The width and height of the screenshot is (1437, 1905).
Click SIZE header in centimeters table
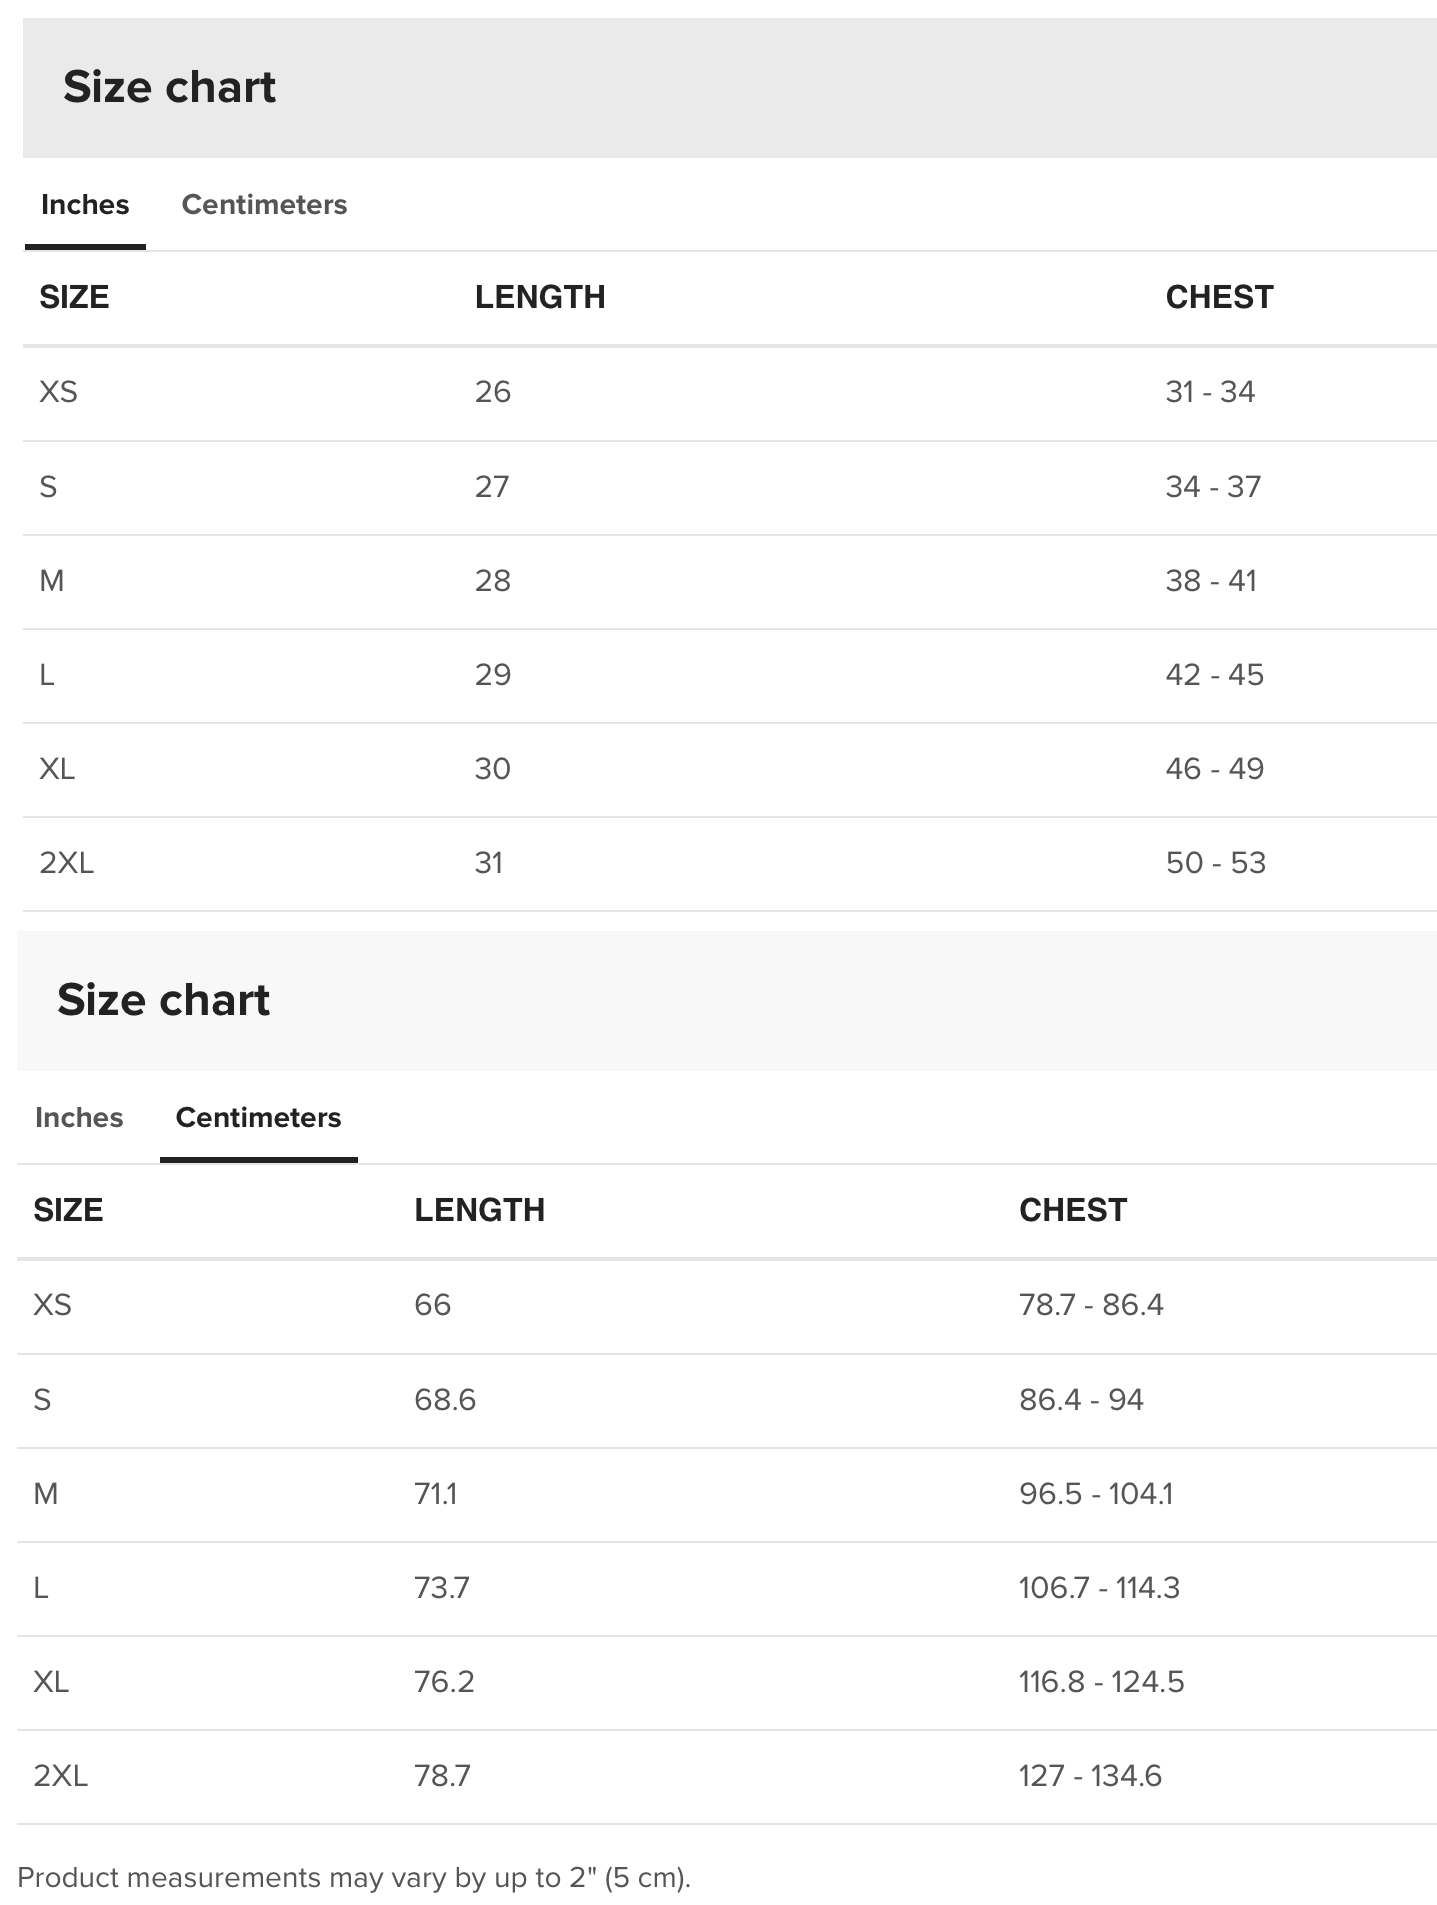(68, 1210)
